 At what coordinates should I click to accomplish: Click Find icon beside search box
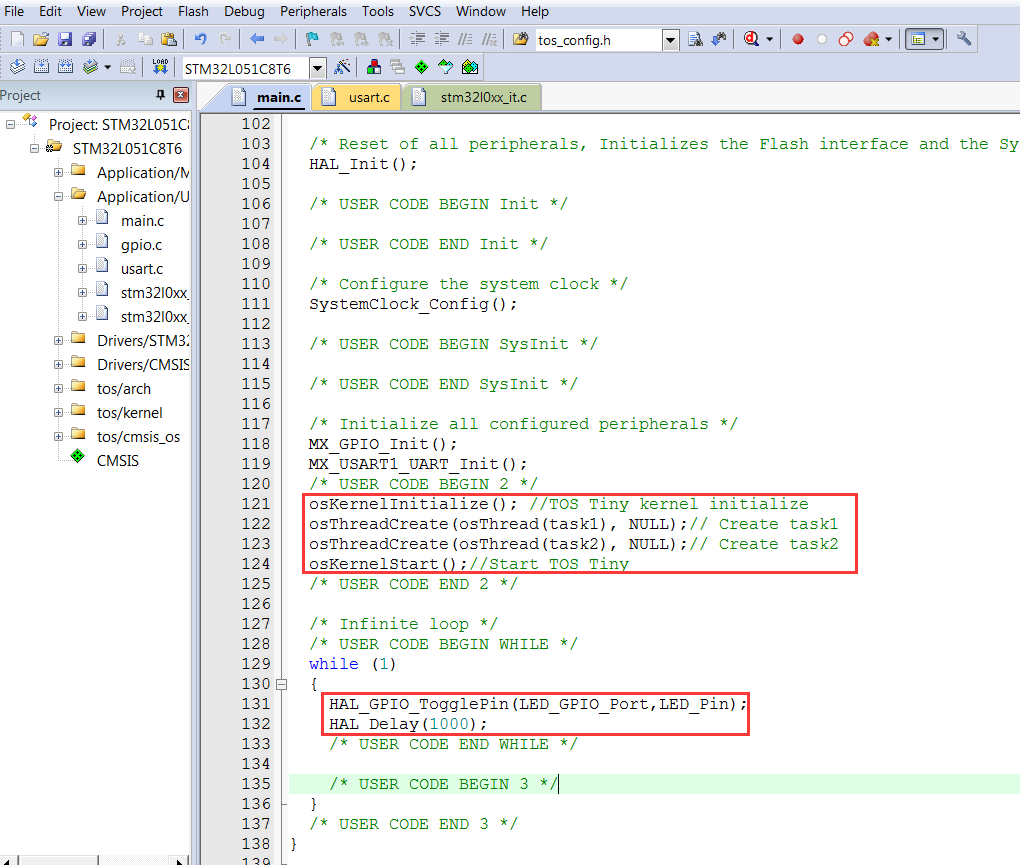[x=695, y=40]
